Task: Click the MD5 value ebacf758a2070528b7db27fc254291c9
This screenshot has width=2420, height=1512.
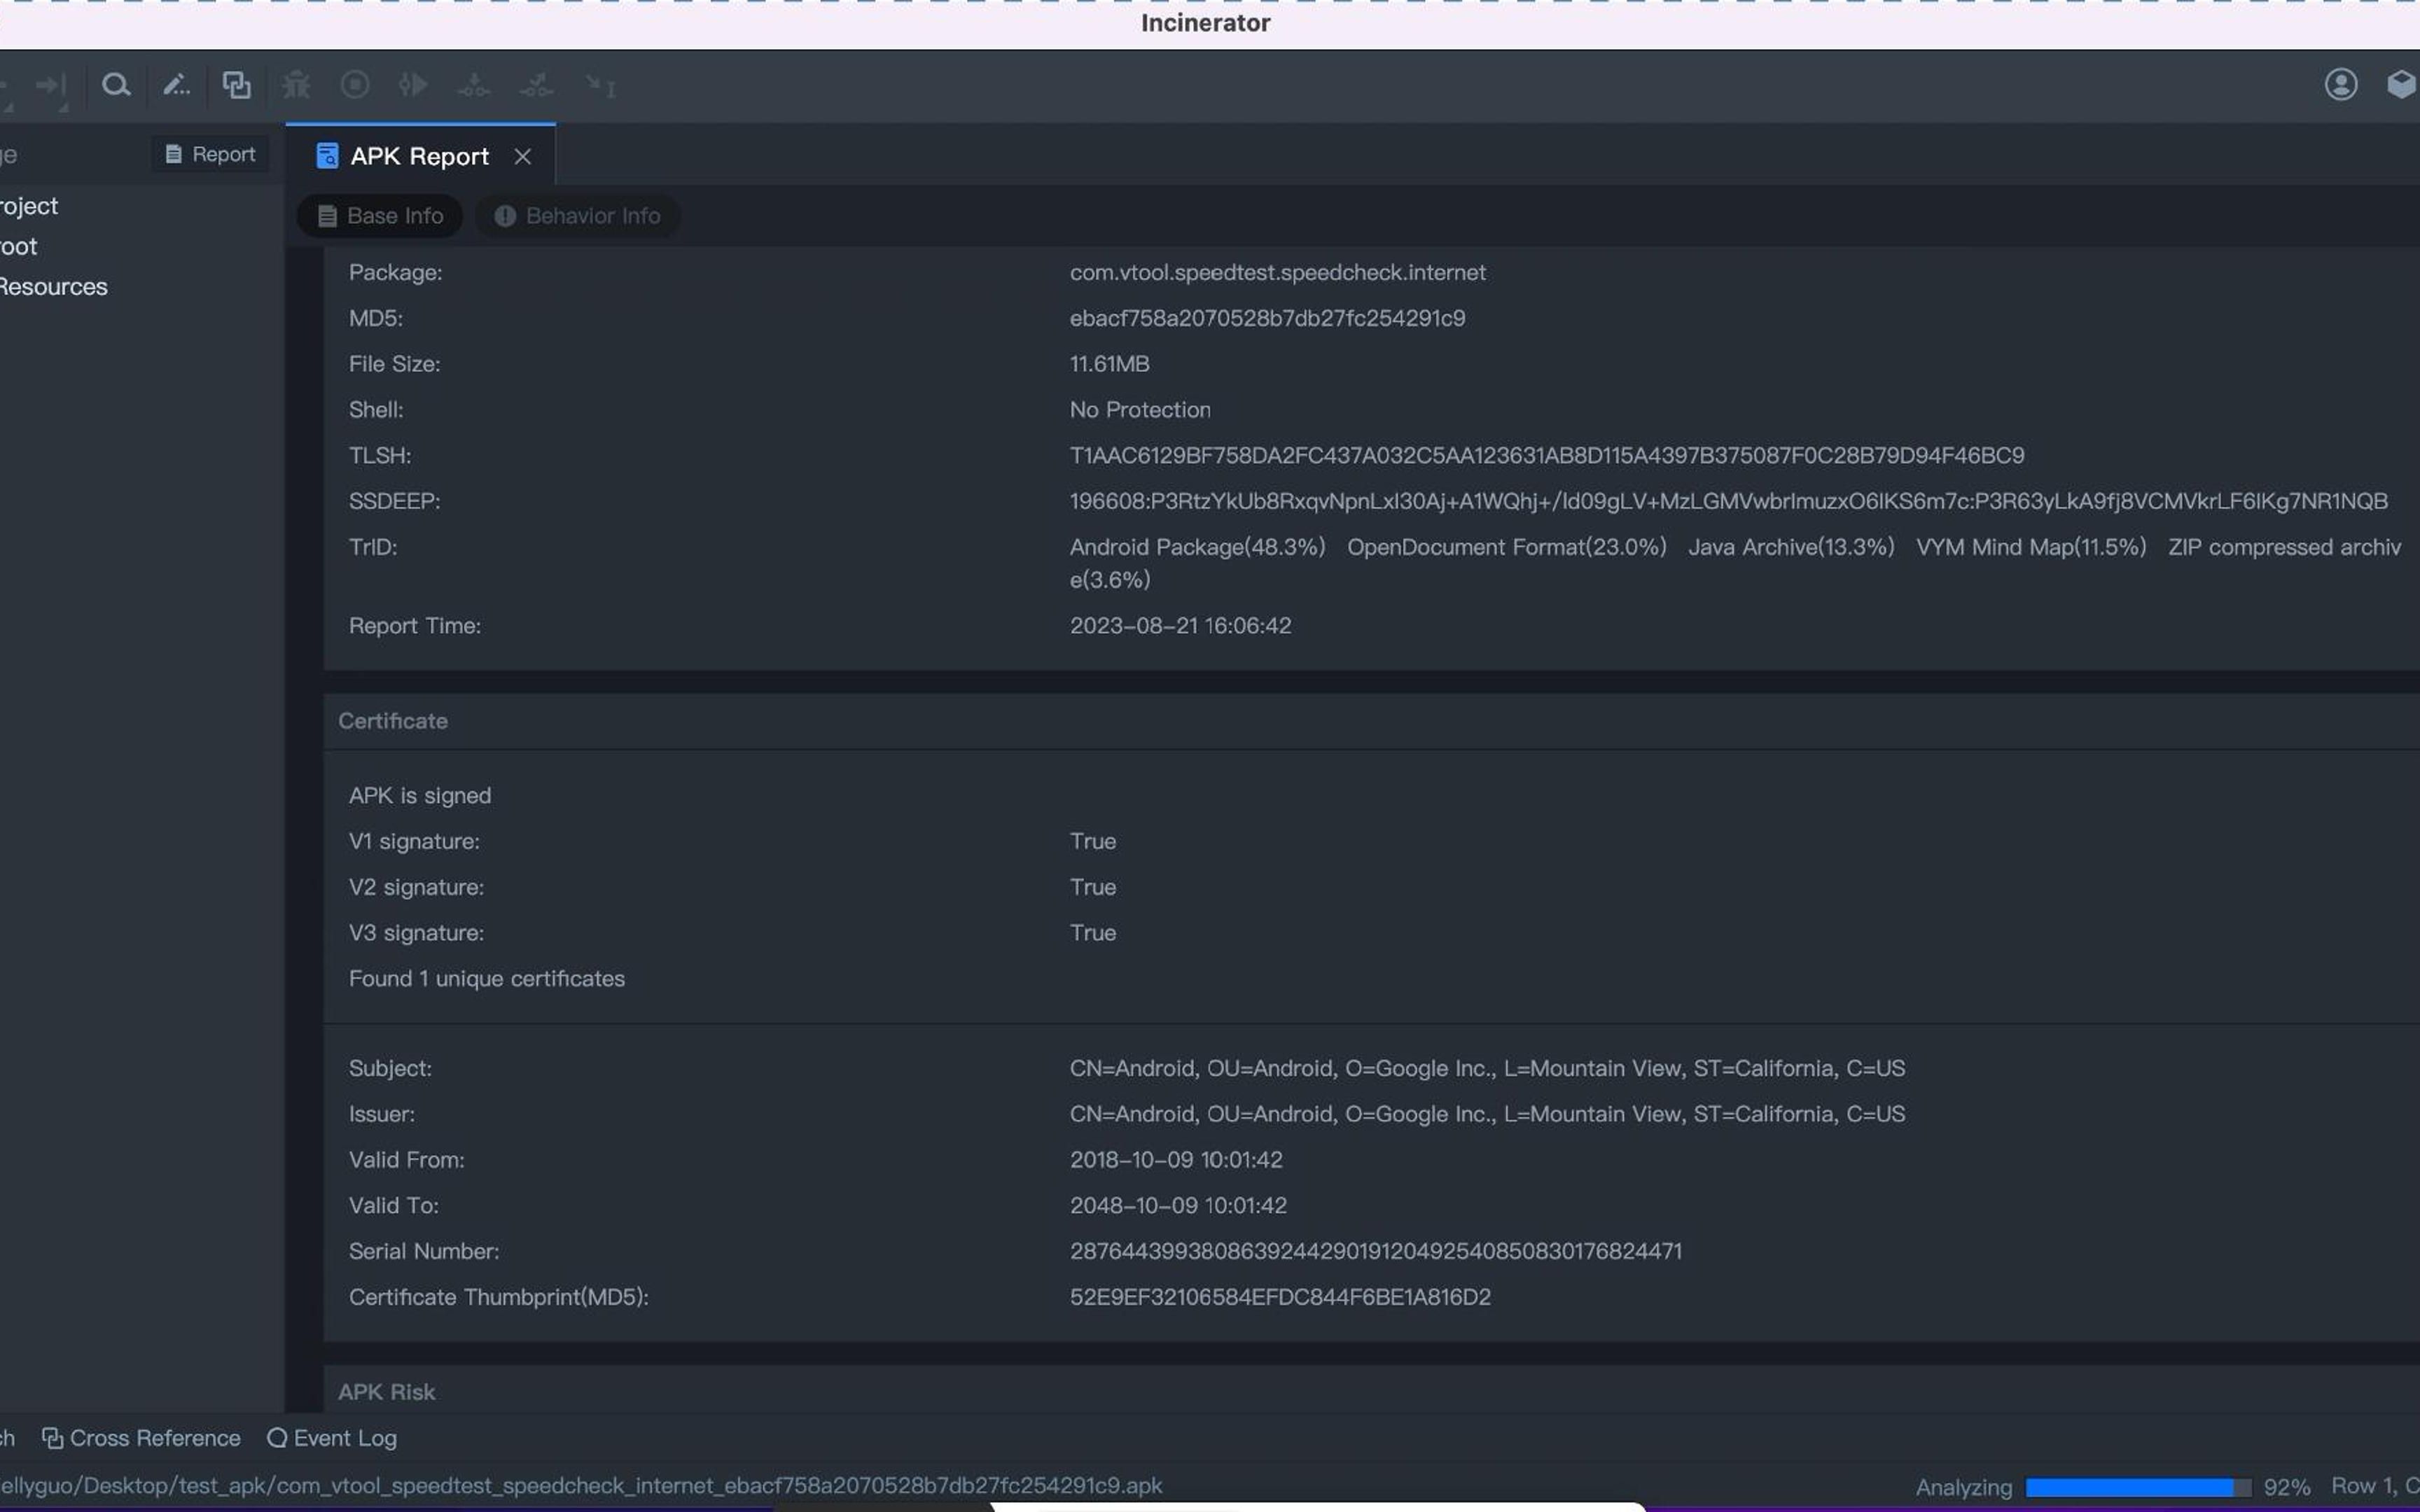Action: 1267,318
